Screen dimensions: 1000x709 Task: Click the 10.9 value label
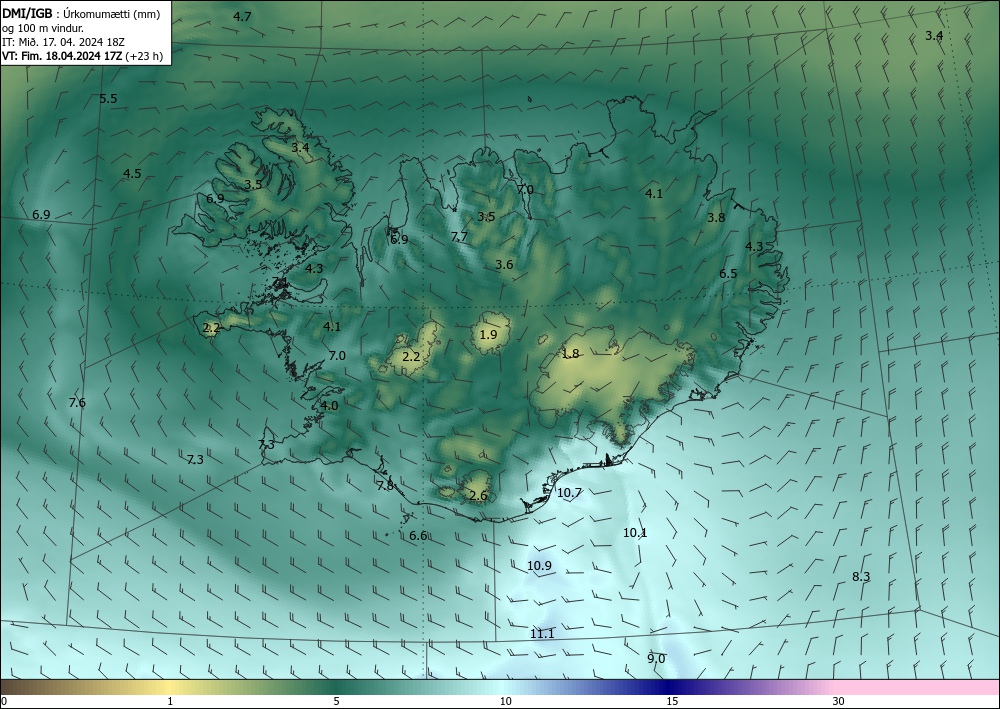tap(540, 565)
